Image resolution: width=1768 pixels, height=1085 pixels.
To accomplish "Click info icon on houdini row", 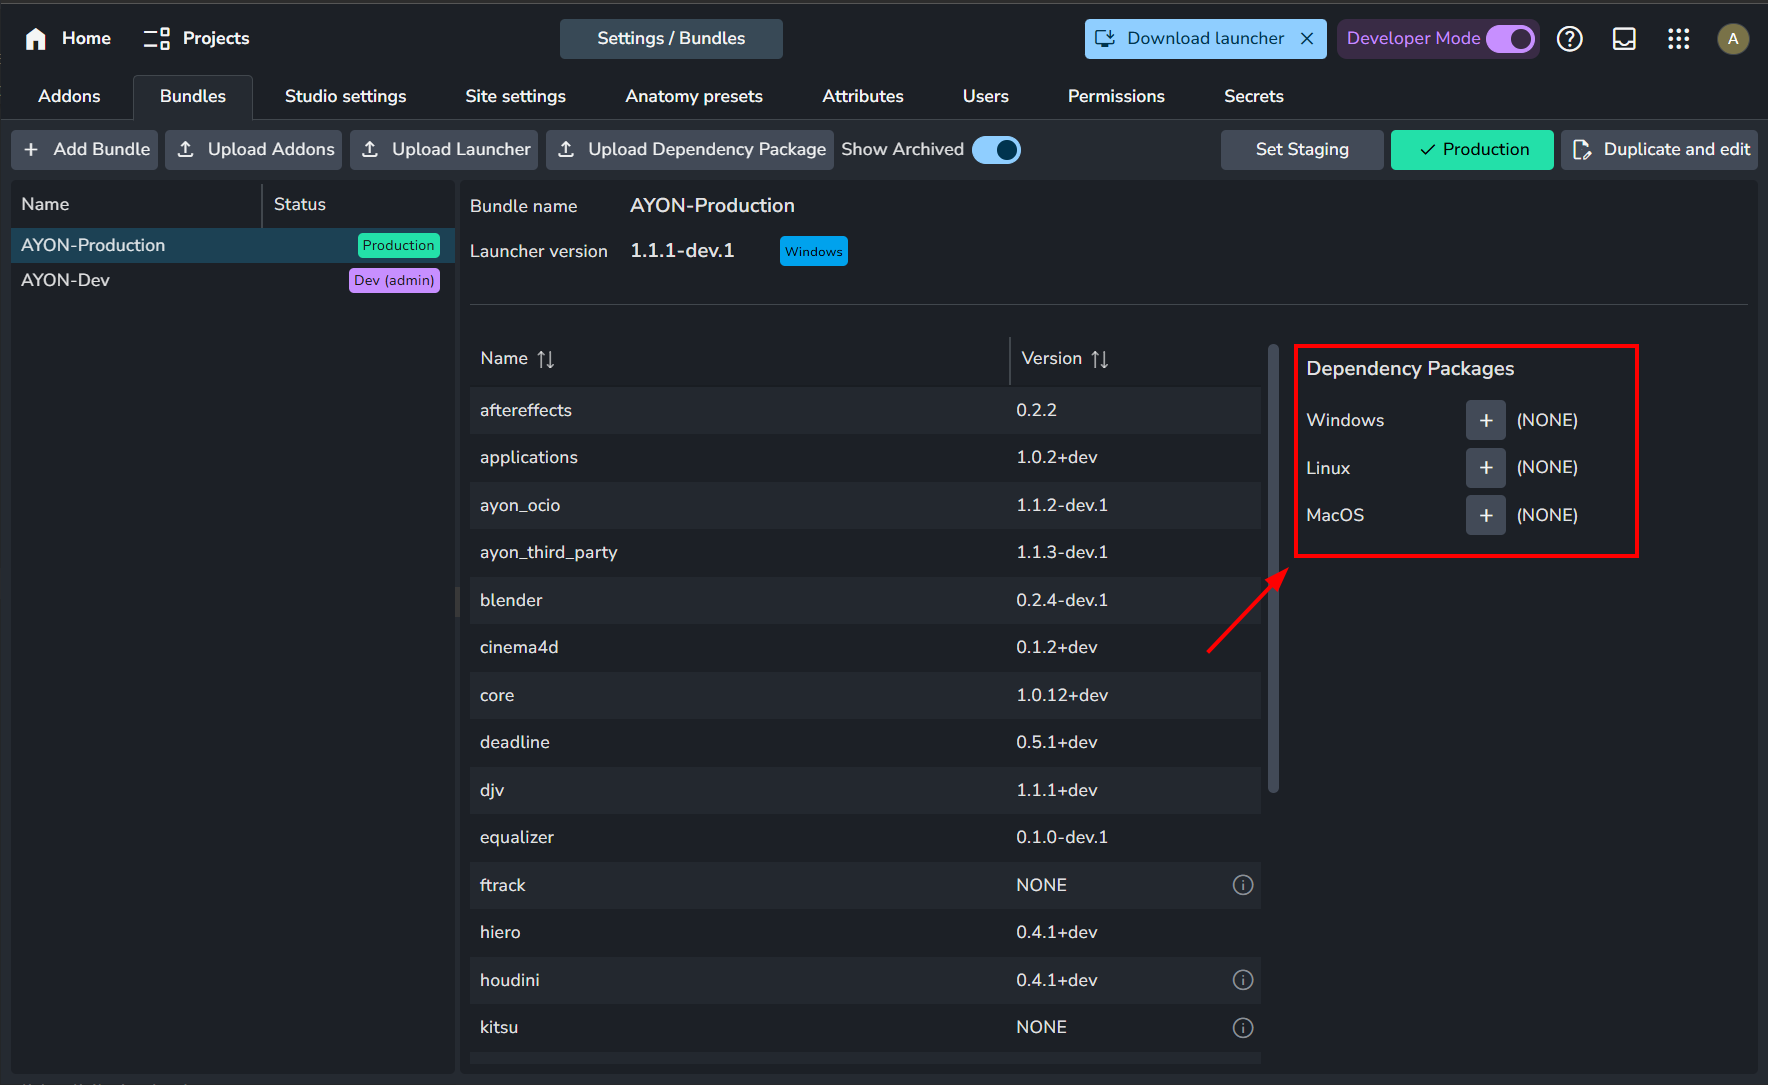I will coord(1242,980).
